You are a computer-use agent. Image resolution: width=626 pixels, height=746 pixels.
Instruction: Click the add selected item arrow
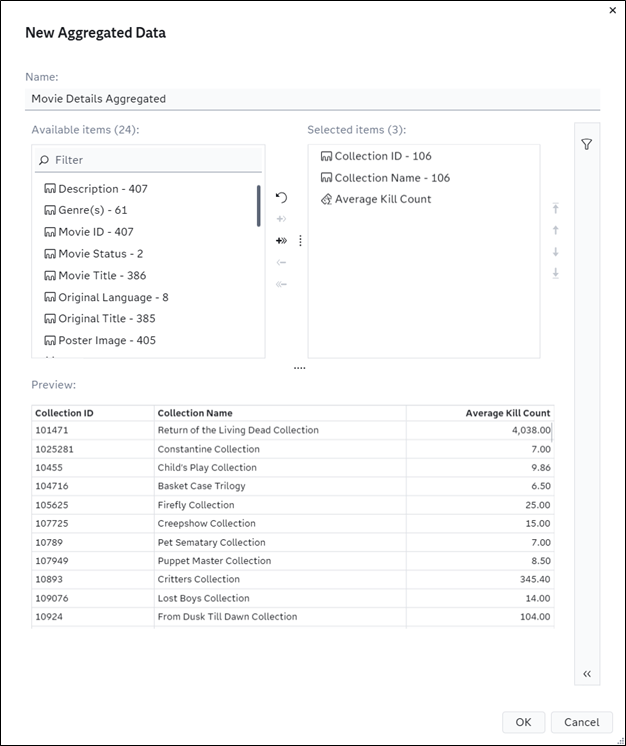(281, 219)
